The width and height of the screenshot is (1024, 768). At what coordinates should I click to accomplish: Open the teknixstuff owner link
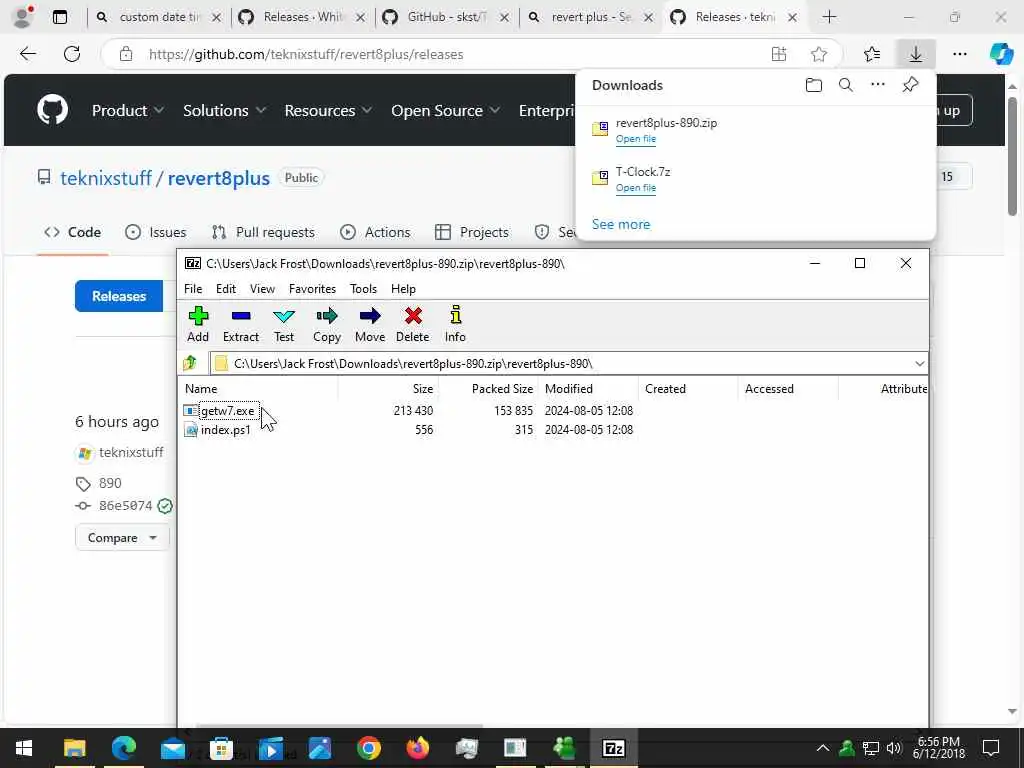coord(106,178)
